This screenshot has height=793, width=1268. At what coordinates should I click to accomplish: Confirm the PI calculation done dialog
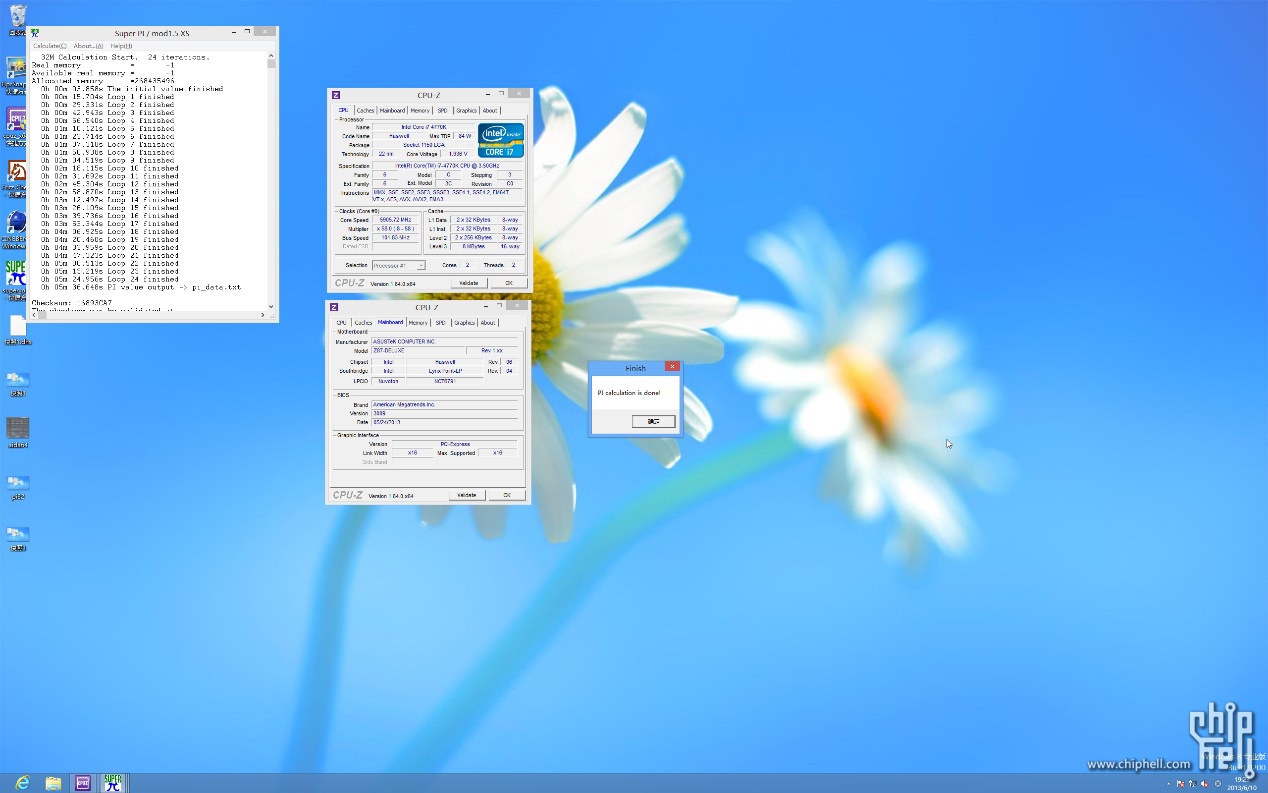pos(654,421)
